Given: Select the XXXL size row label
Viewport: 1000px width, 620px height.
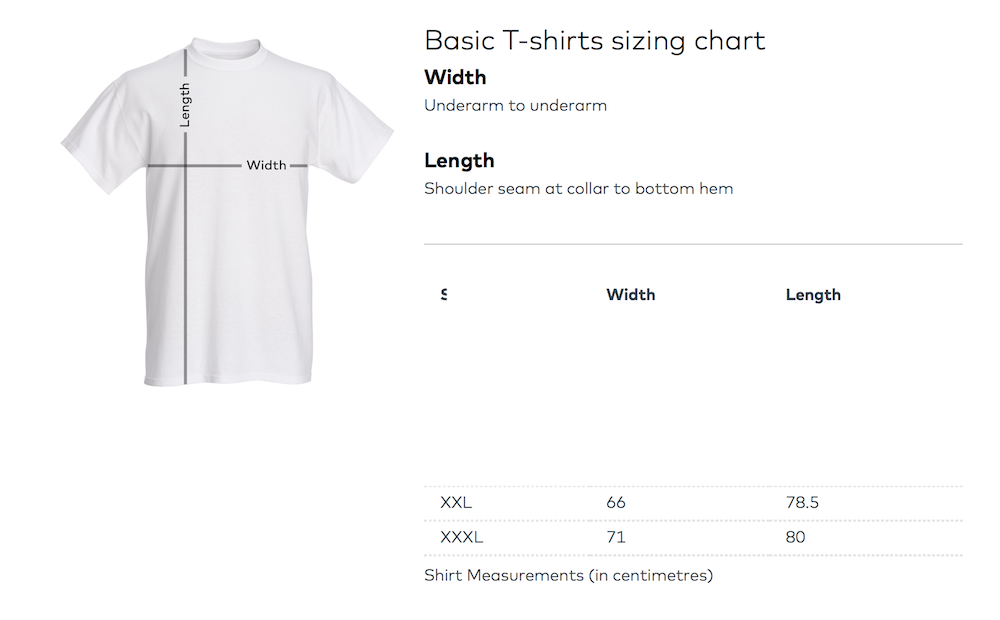Looking at the screenshot, I should click(x=461, y=537).
